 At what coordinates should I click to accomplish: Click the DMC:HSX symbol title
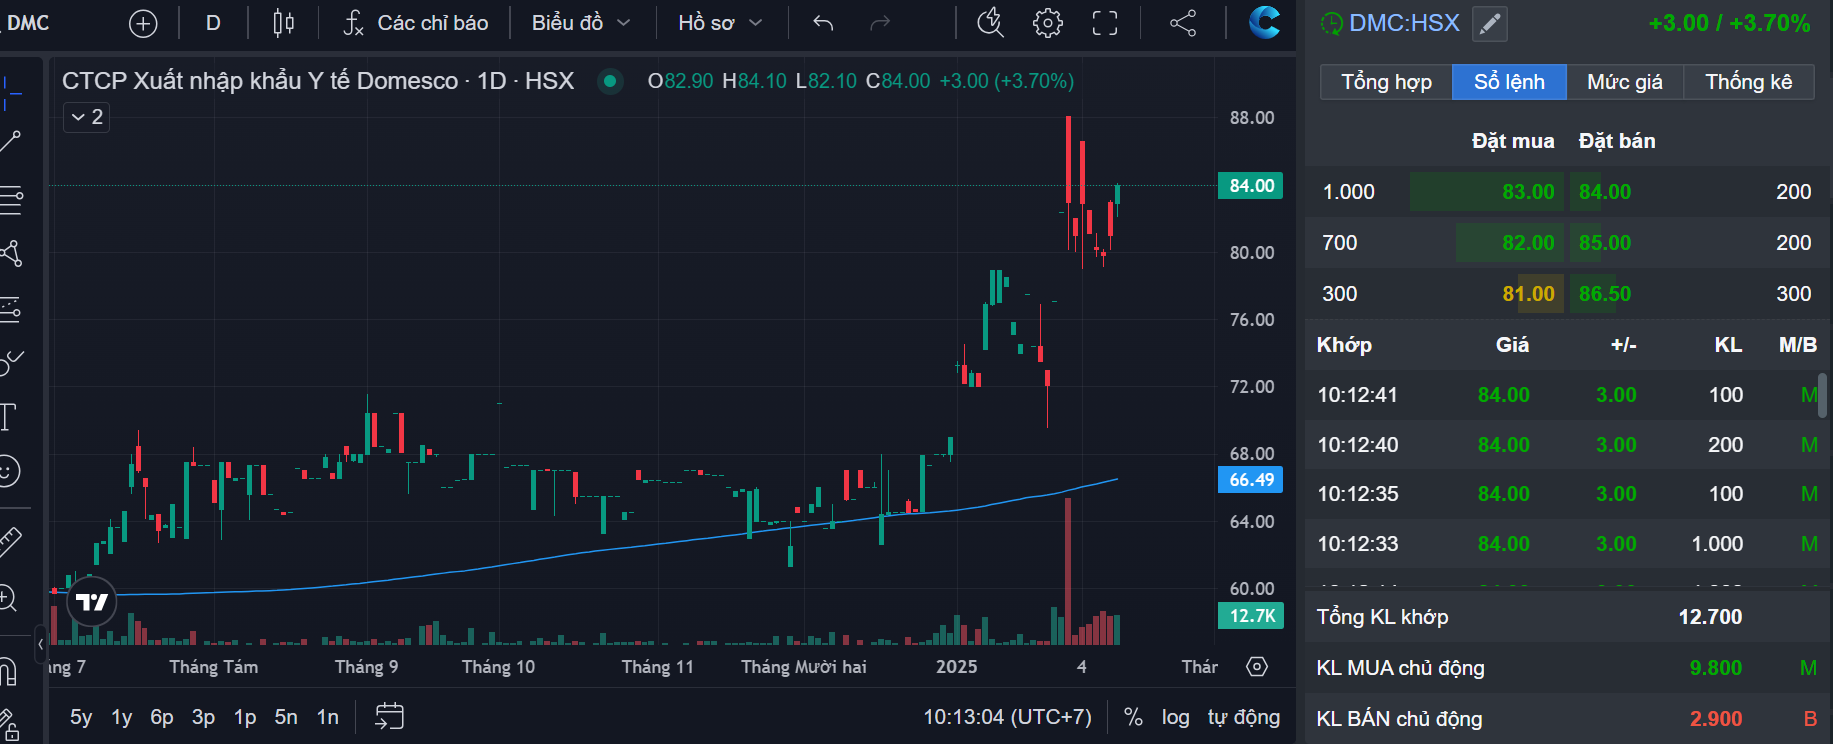pos(1404,23)
